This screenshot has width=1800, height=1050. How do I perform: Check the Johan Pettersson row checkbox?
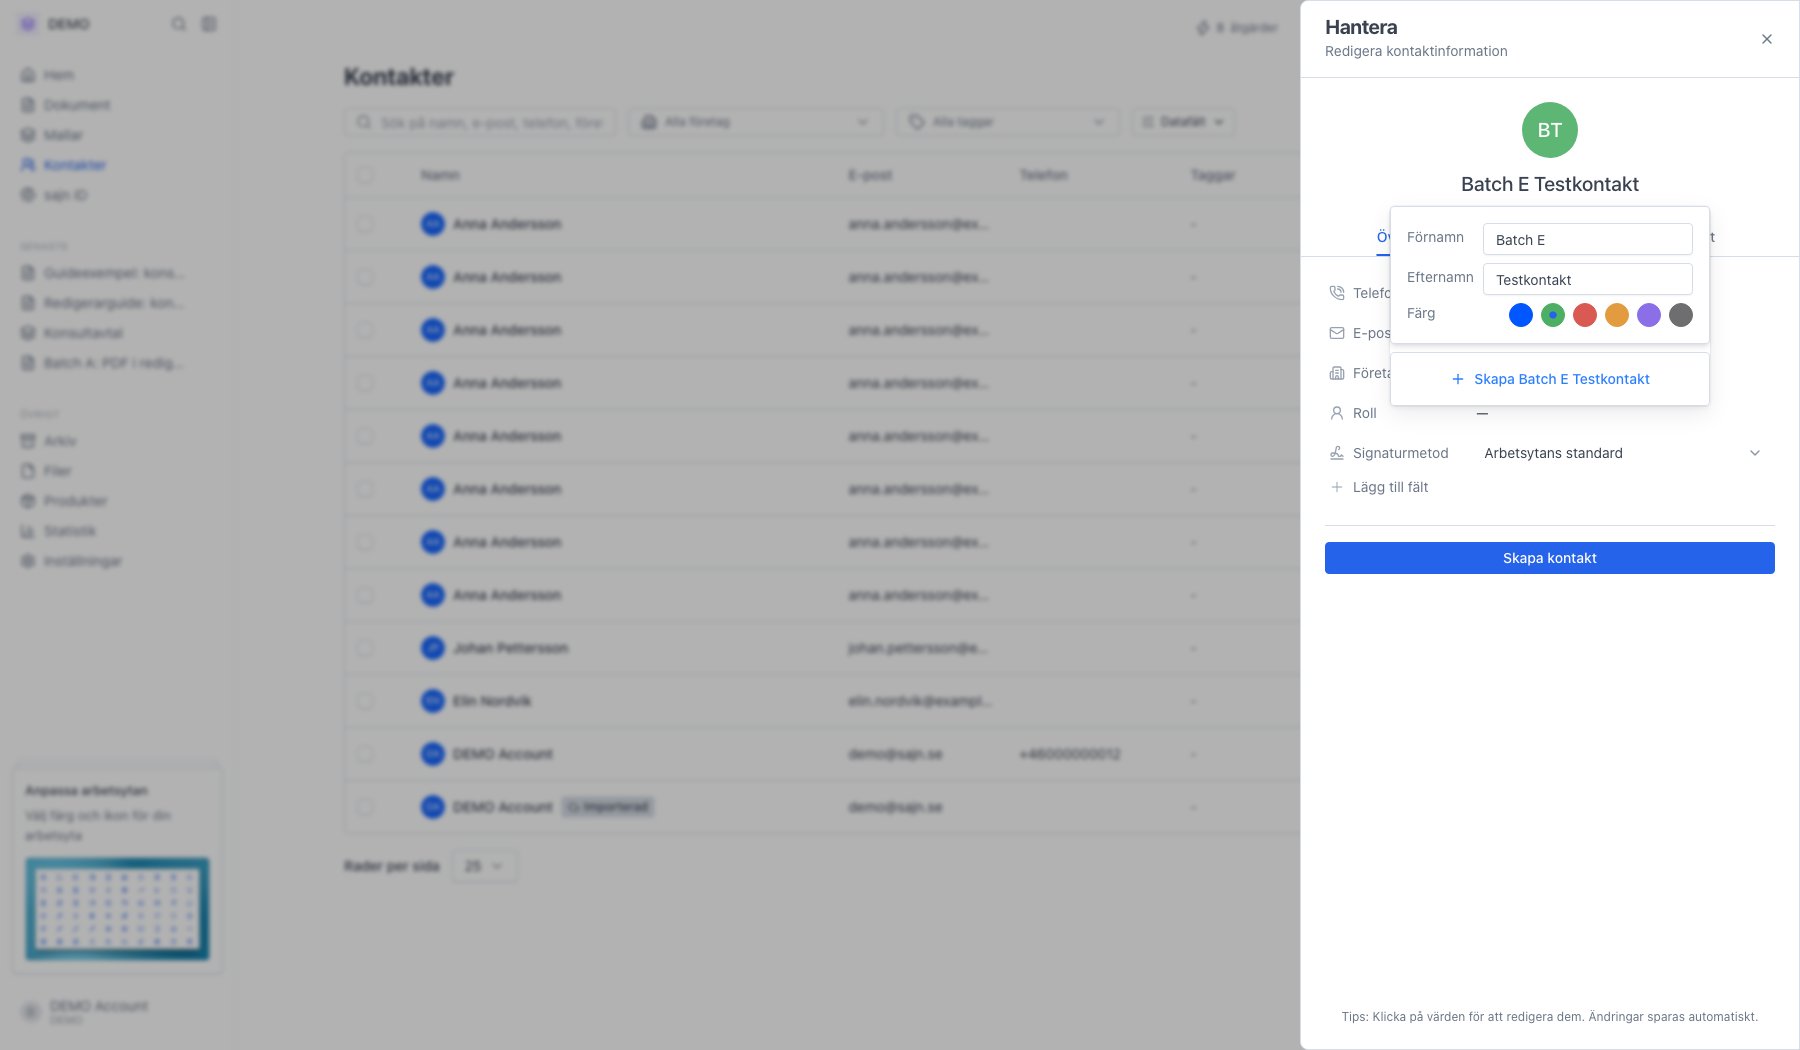click(365, 648)
